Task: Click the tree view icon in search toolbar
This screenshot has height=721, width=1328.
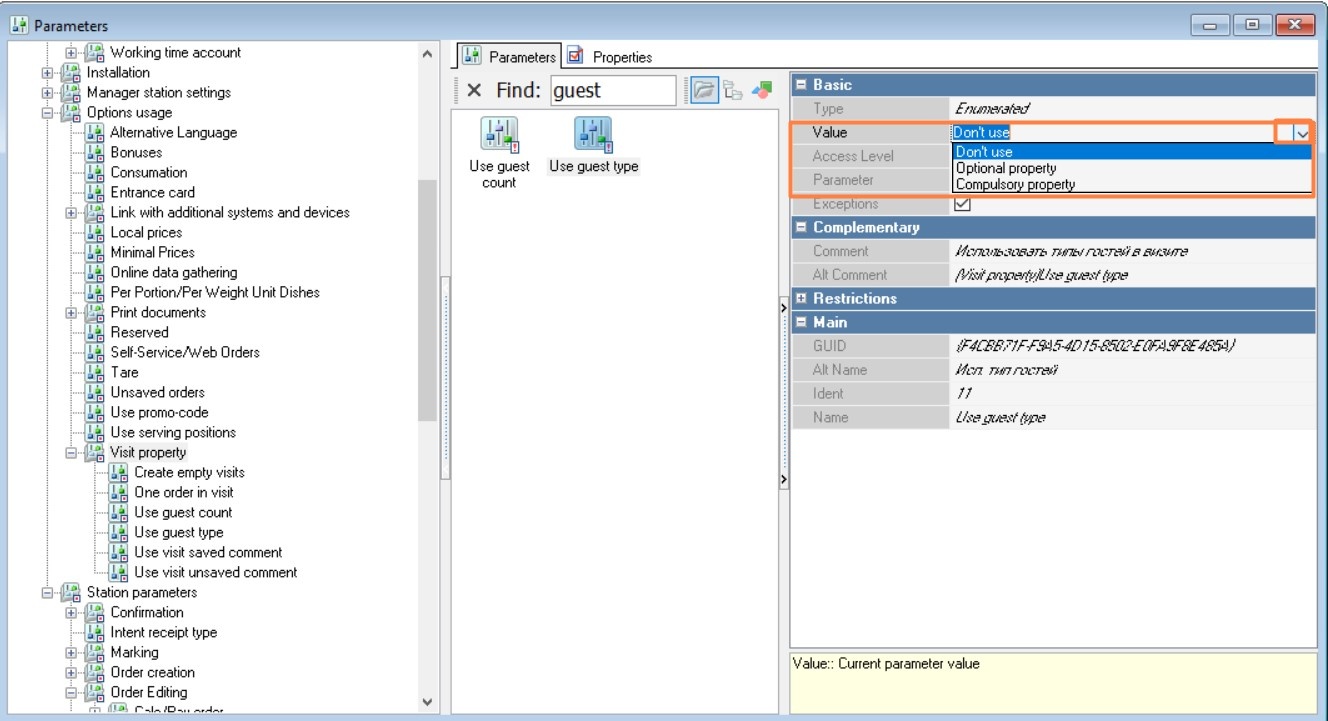Action: [732, 90]
